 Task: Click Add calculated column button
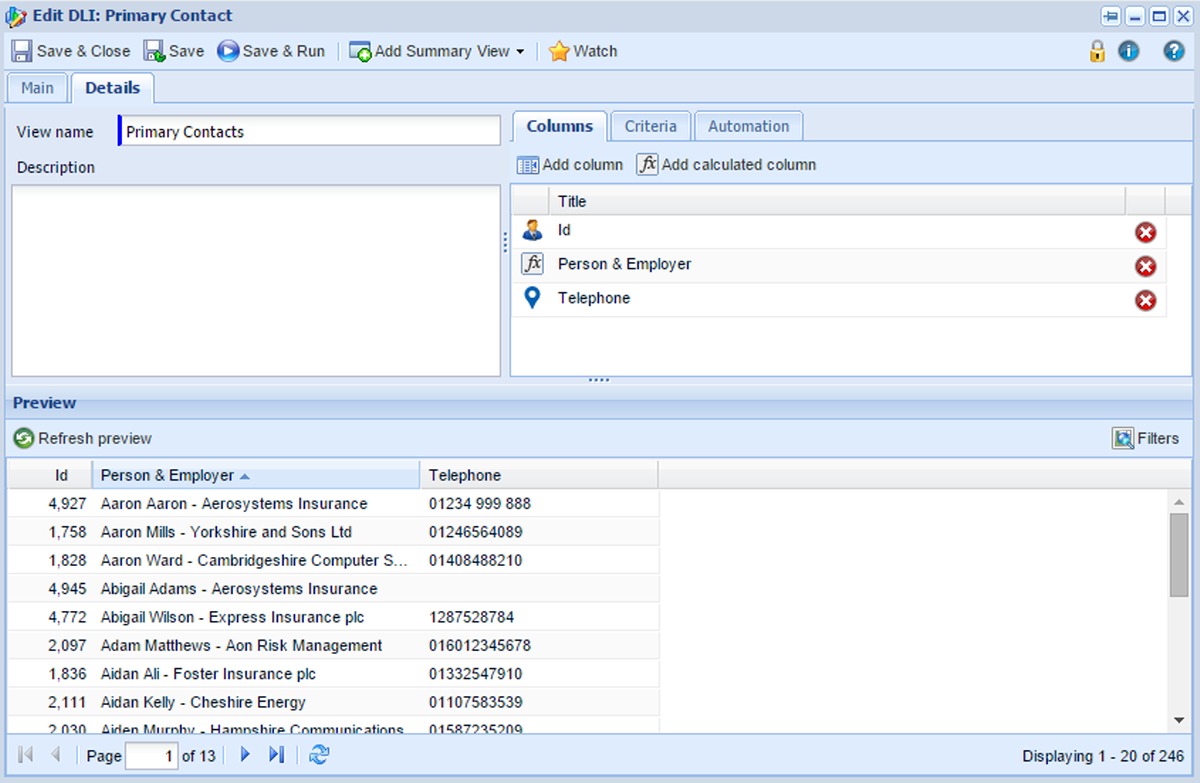pyautogui.click(x=727, y=165)
